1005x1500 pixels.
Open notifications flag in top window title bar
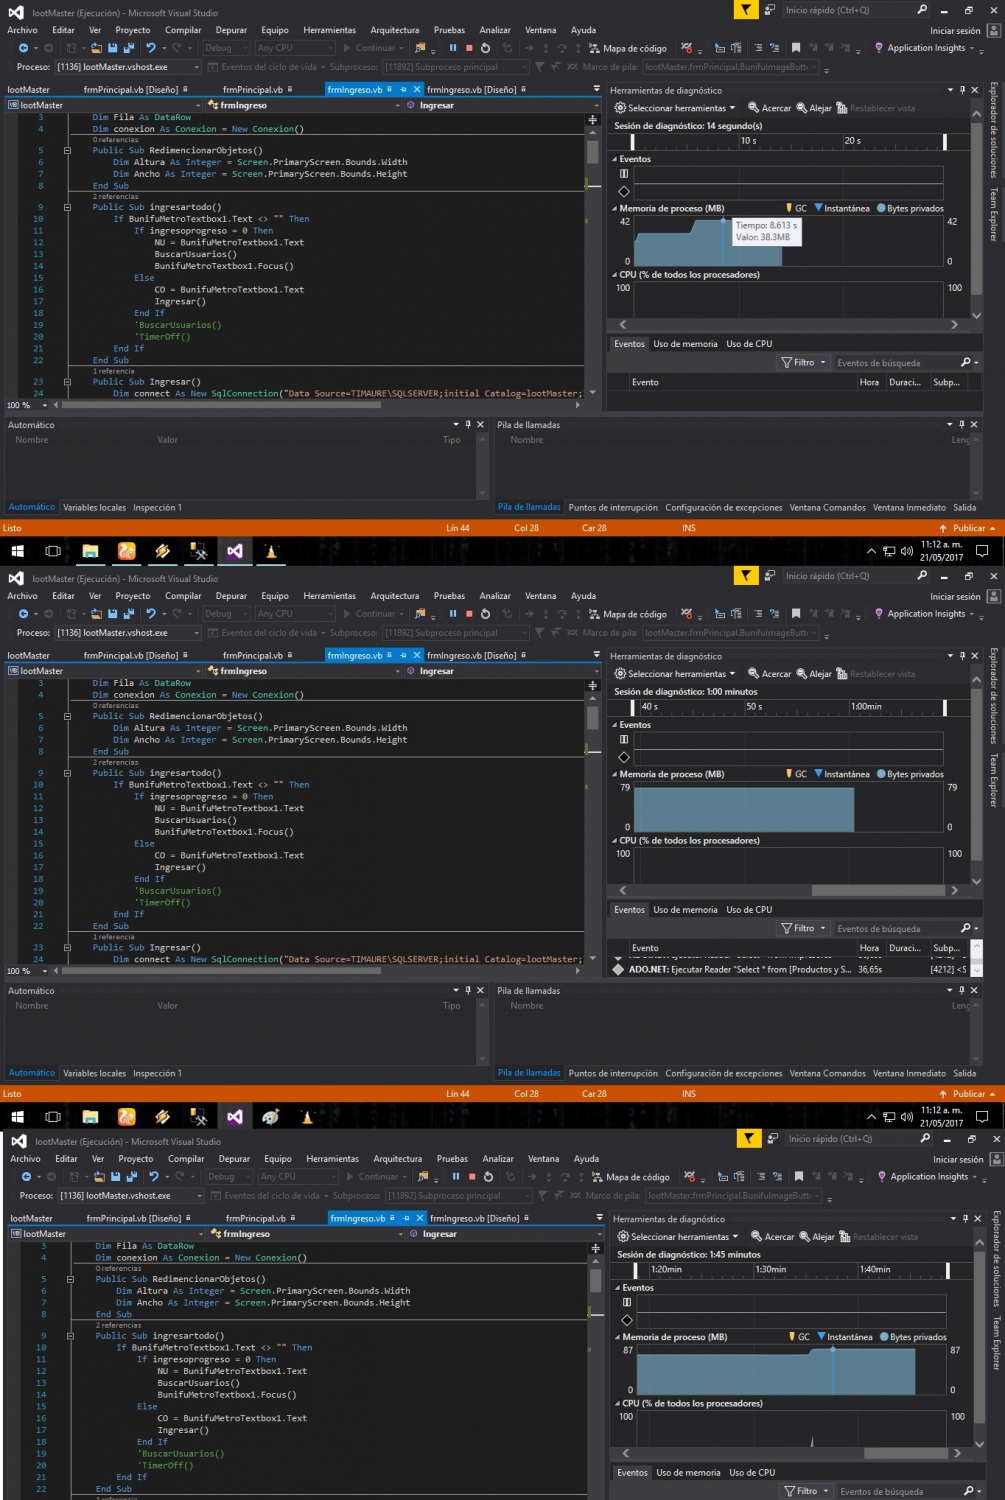click(746, 10)
